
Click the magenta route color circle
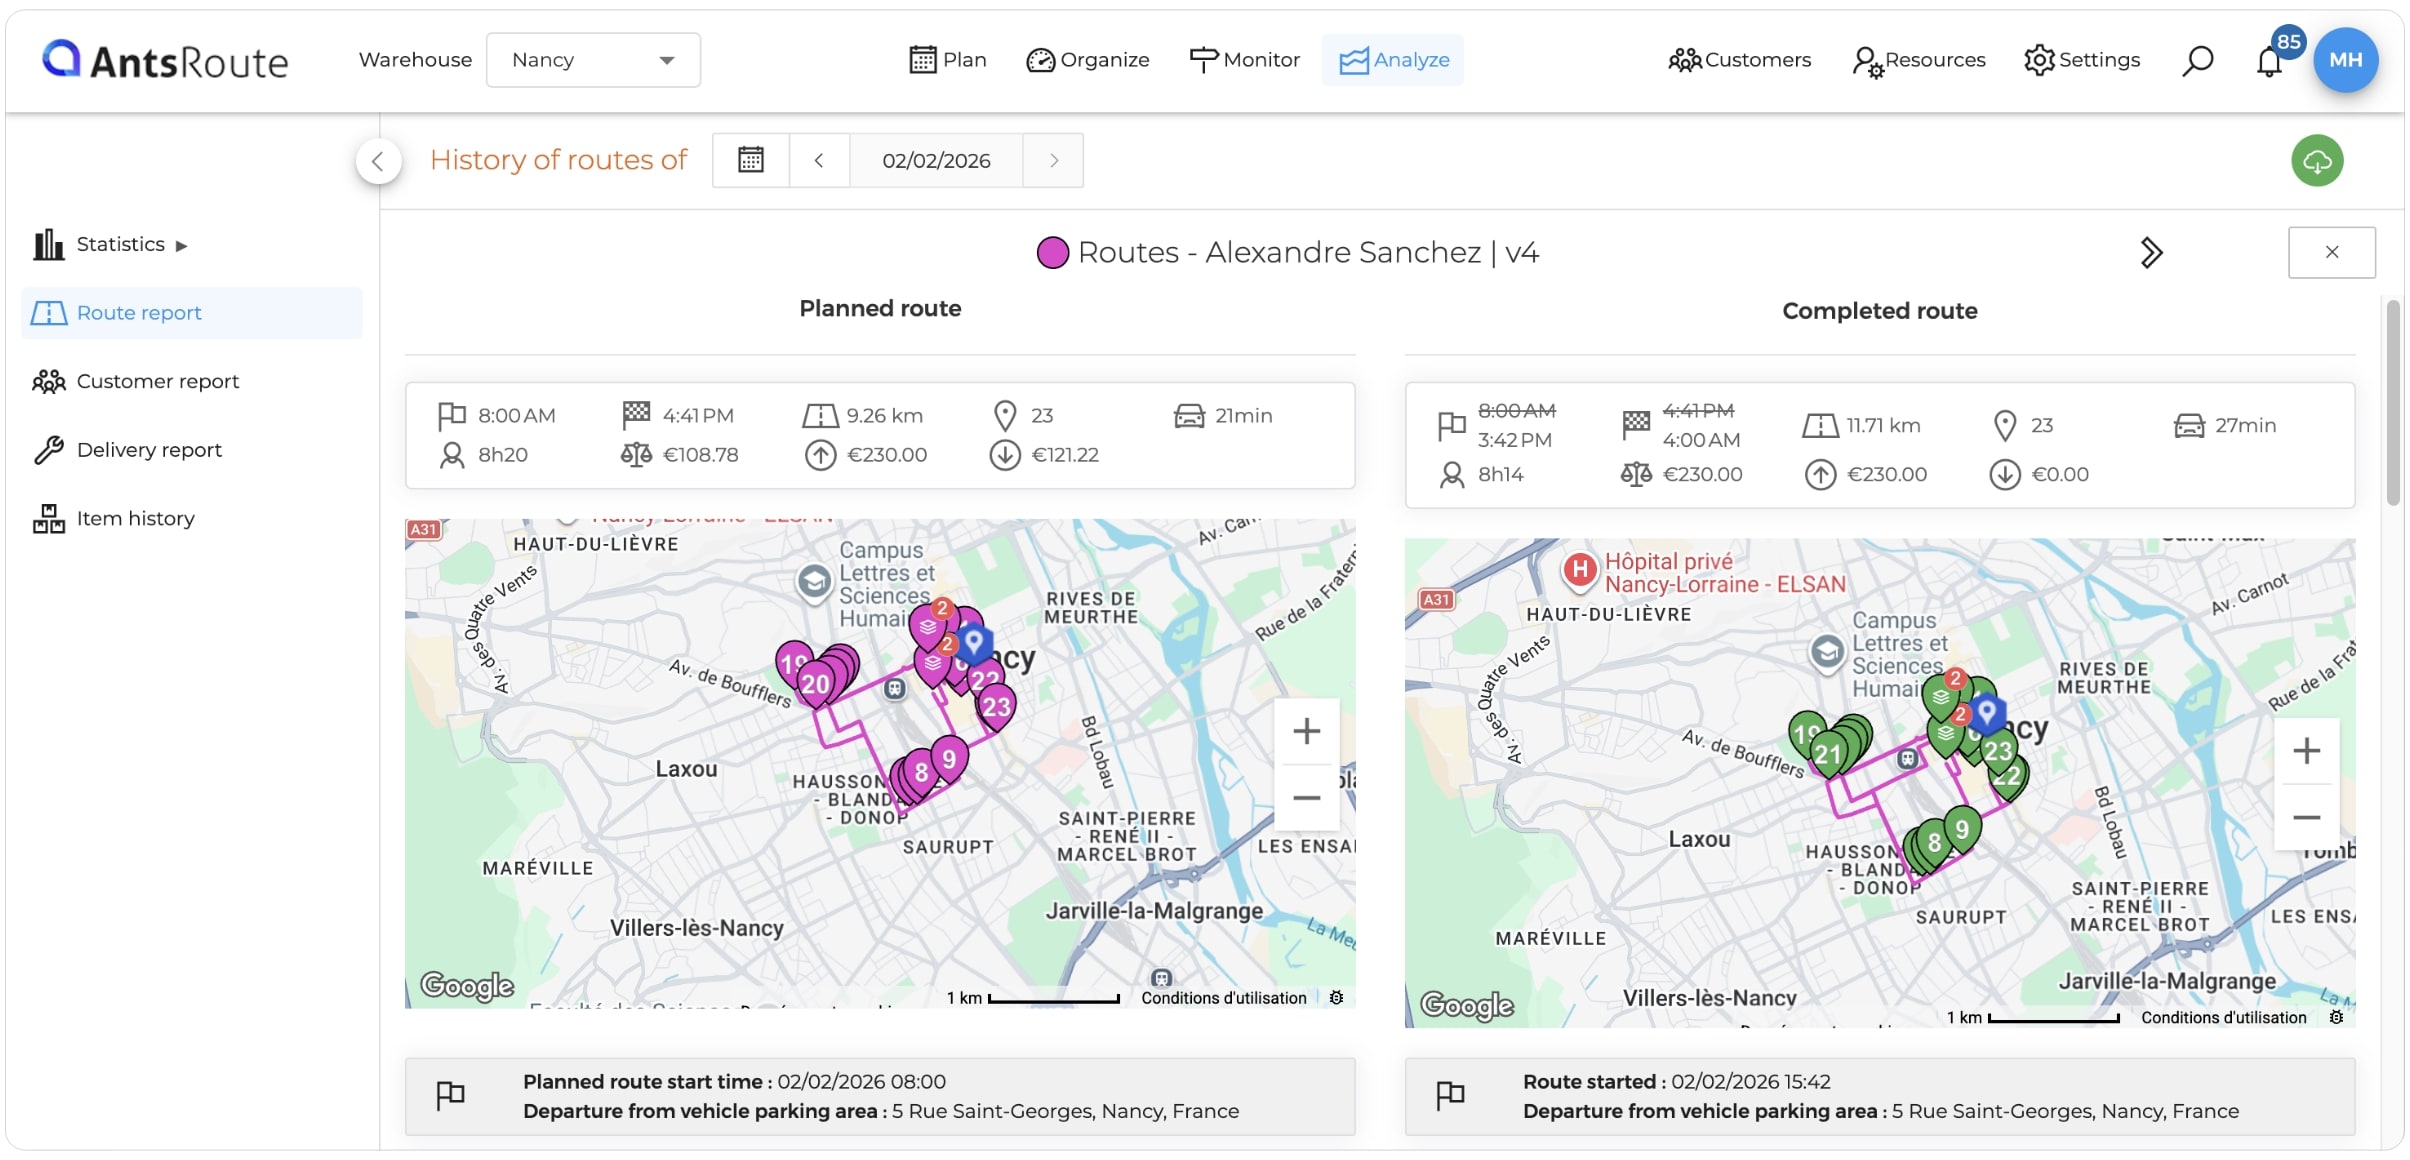(1052, 253)
